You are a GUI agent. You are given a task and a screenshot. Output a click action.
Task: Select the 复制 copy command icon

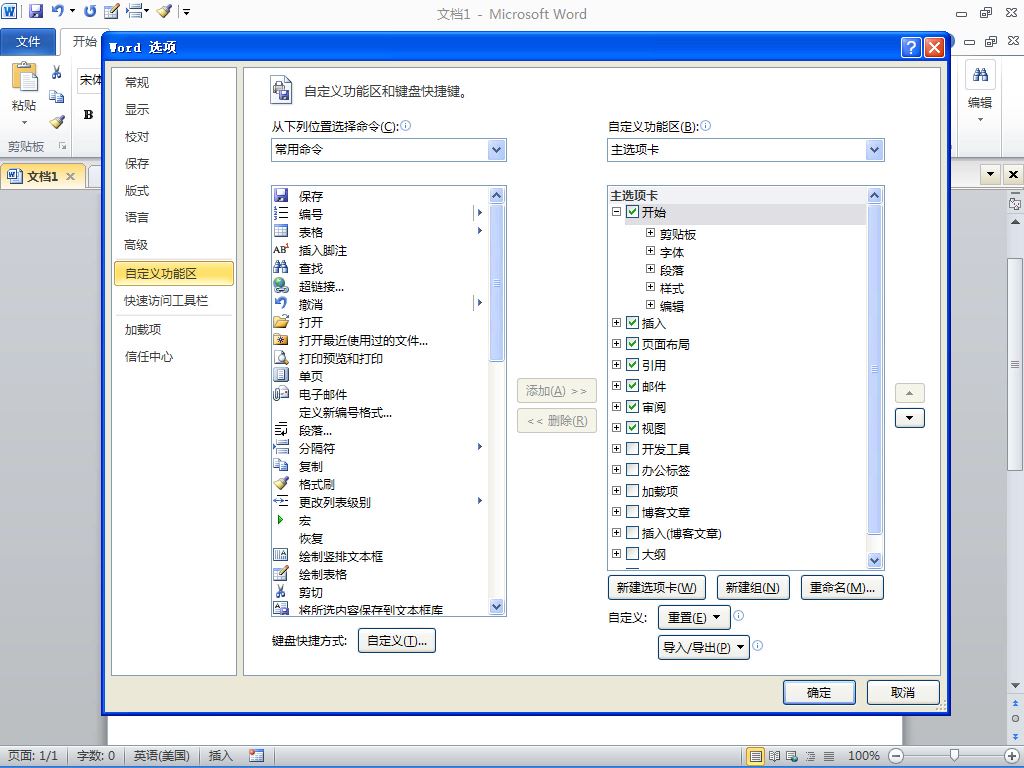pos(281,465)
